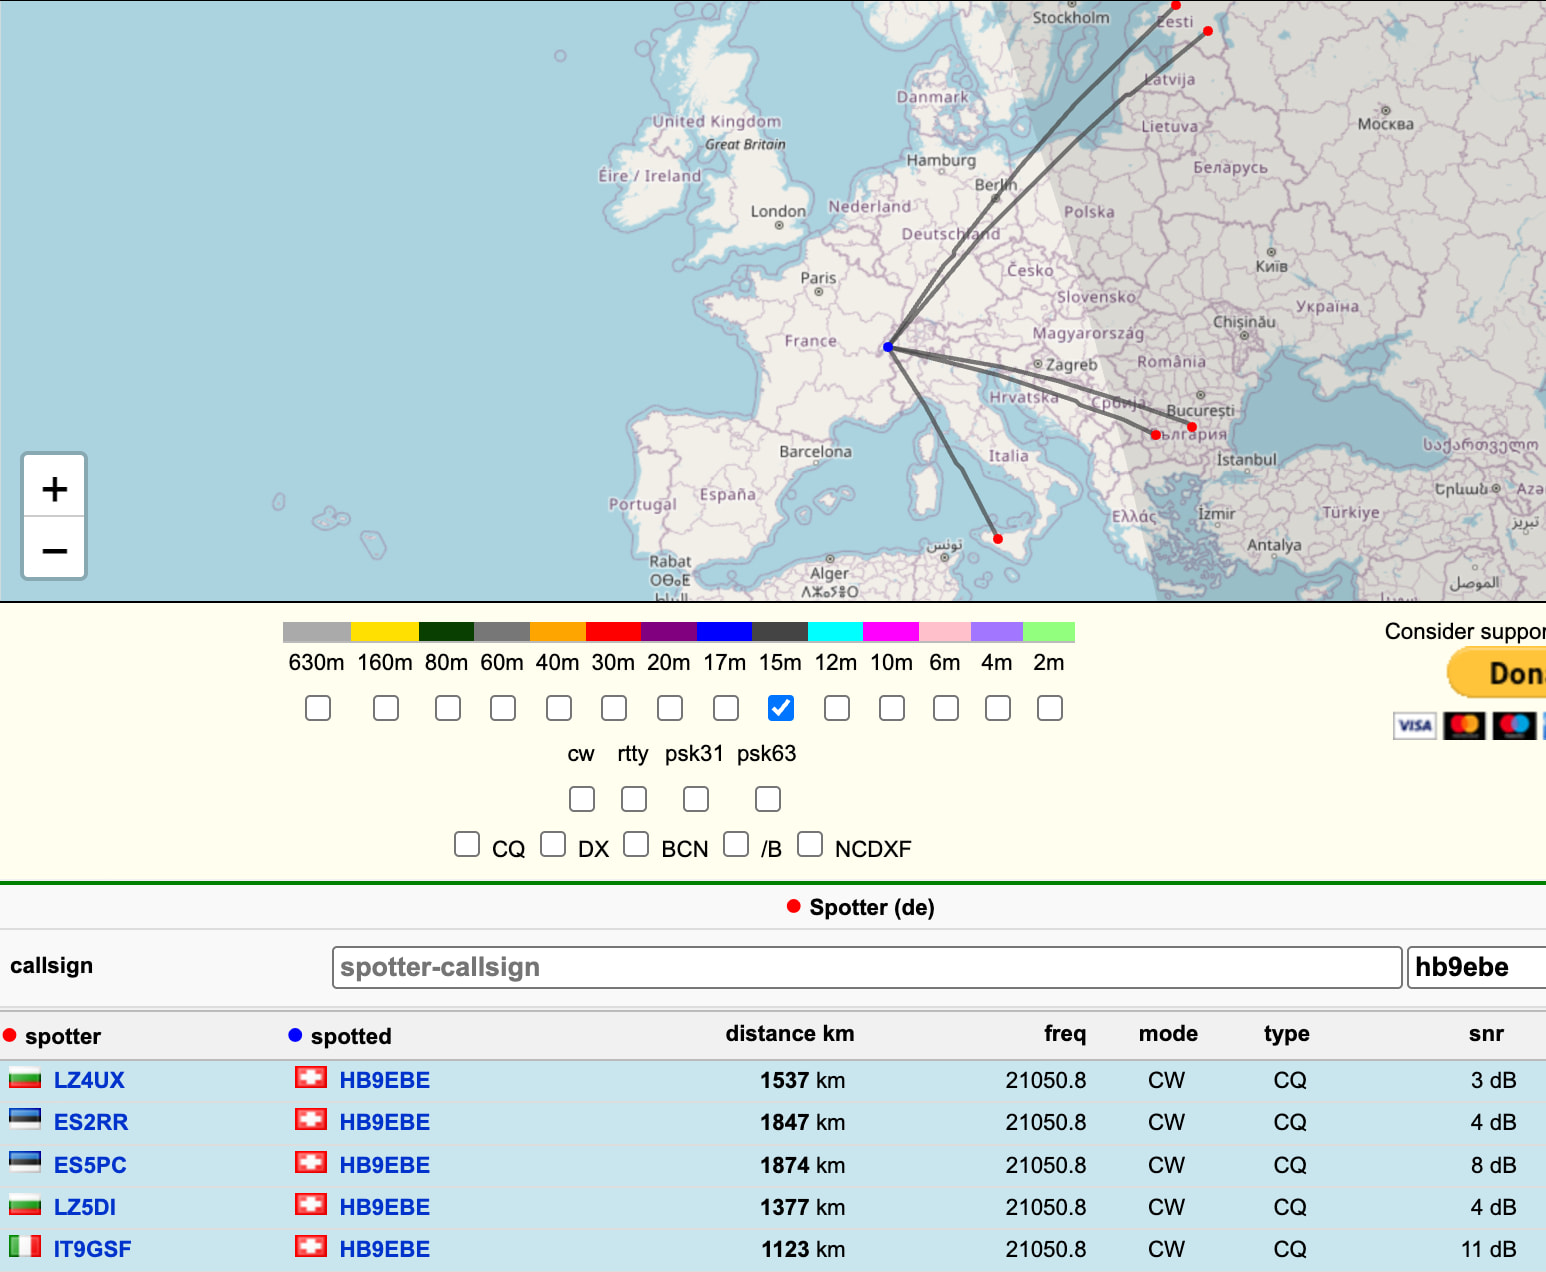Click the Bulgarian flag next to LZ4UX
This screenshot has height=1272, width=1546.
25,1079
